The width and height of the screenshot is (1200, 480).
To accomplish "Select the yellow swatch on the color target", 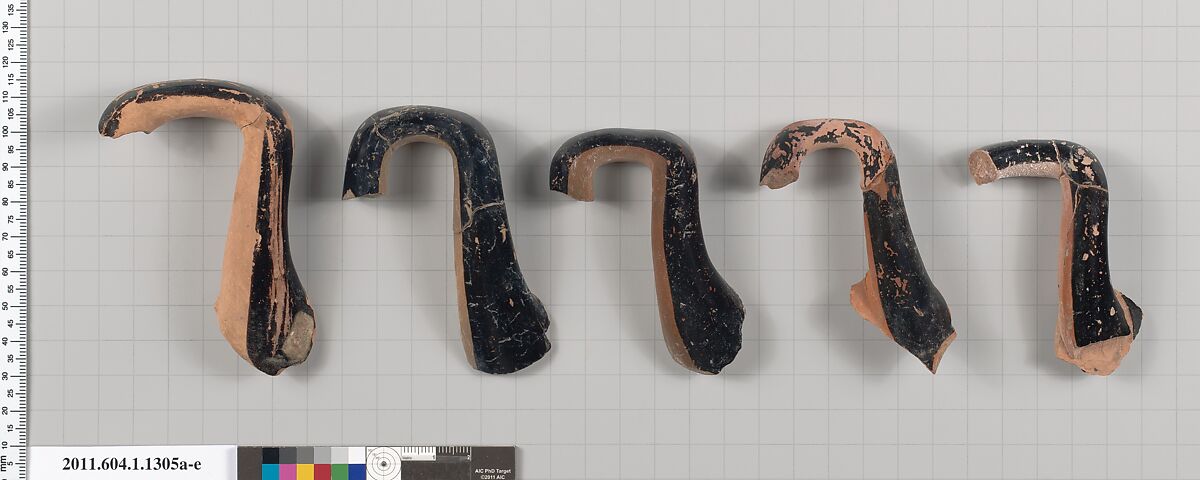I will (305, 472).
